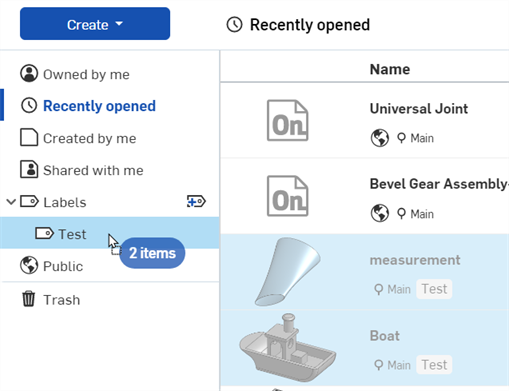Click the Test label tag on measurement
Image resolution: width=509 pixels, height=391 pixels.
point(434,289)
